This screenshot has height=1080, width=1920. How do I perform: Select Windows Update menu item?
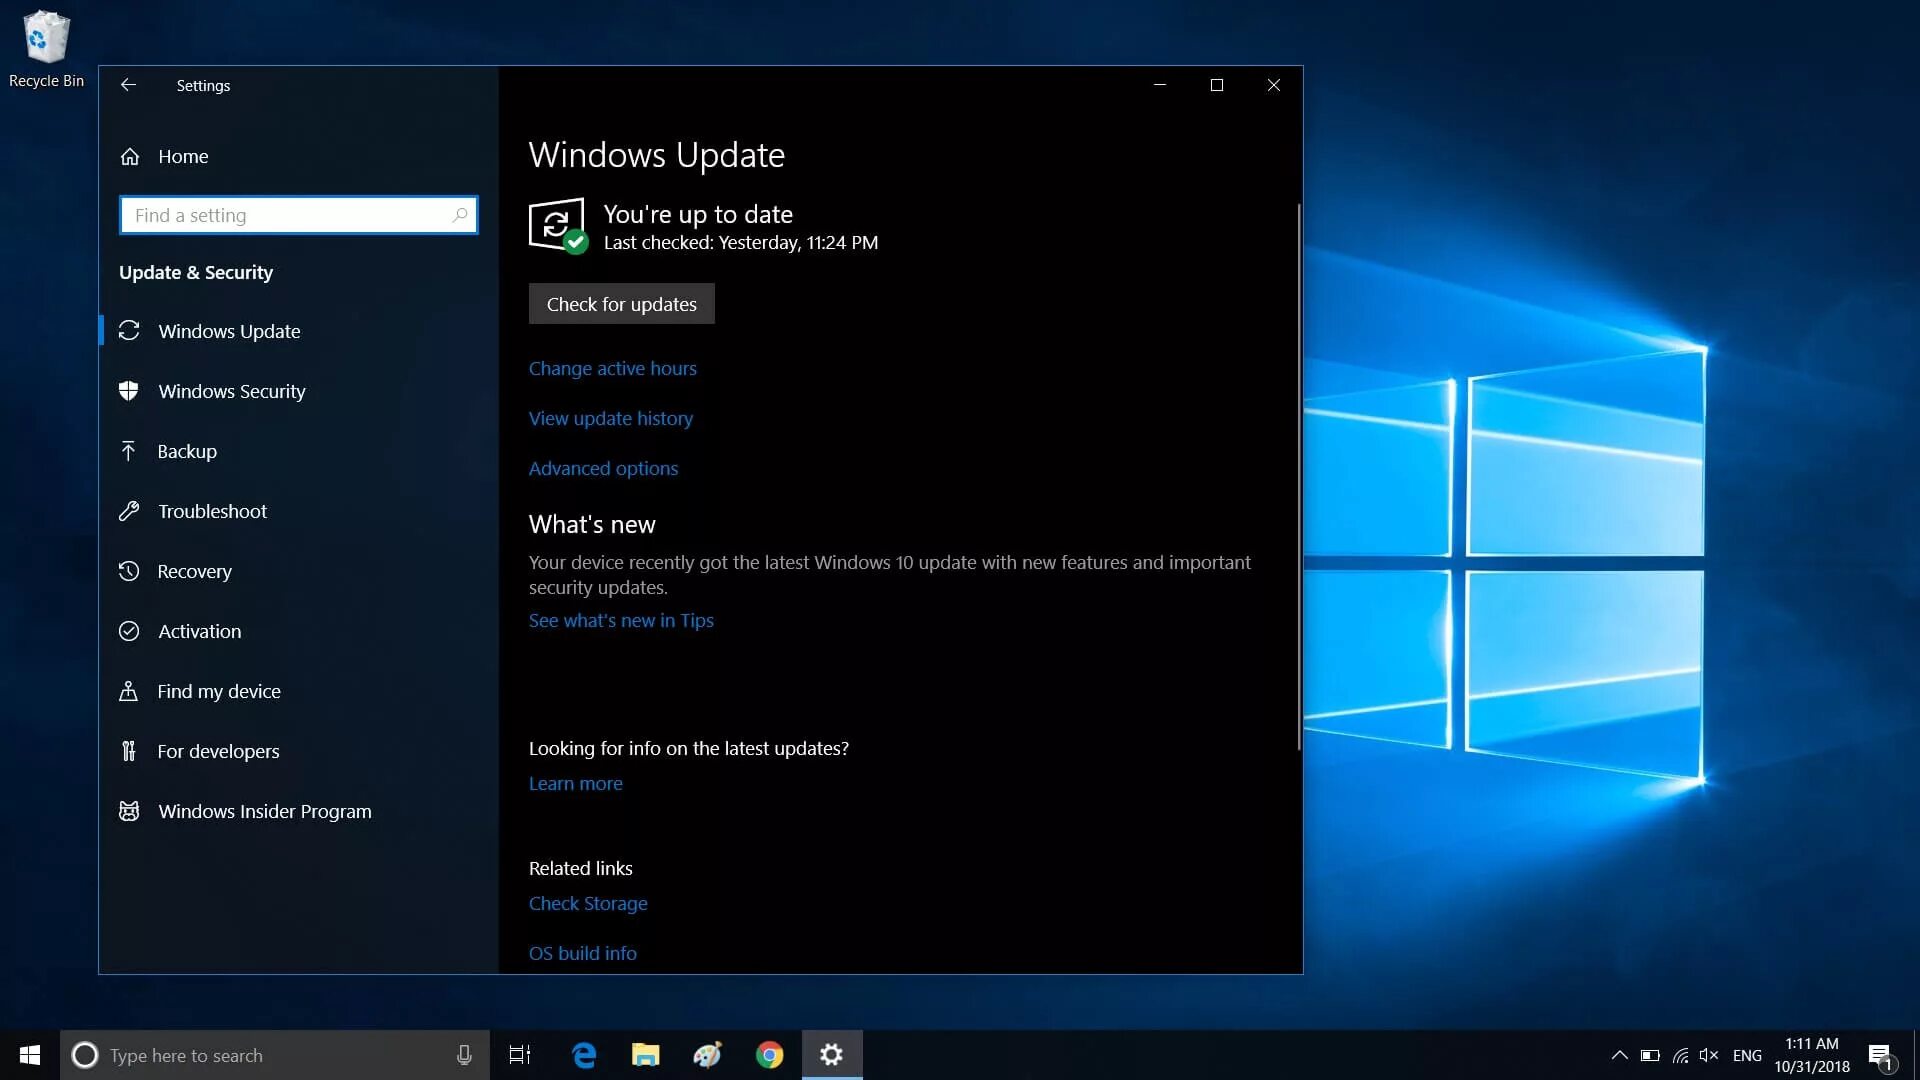[x=229, y=330]
